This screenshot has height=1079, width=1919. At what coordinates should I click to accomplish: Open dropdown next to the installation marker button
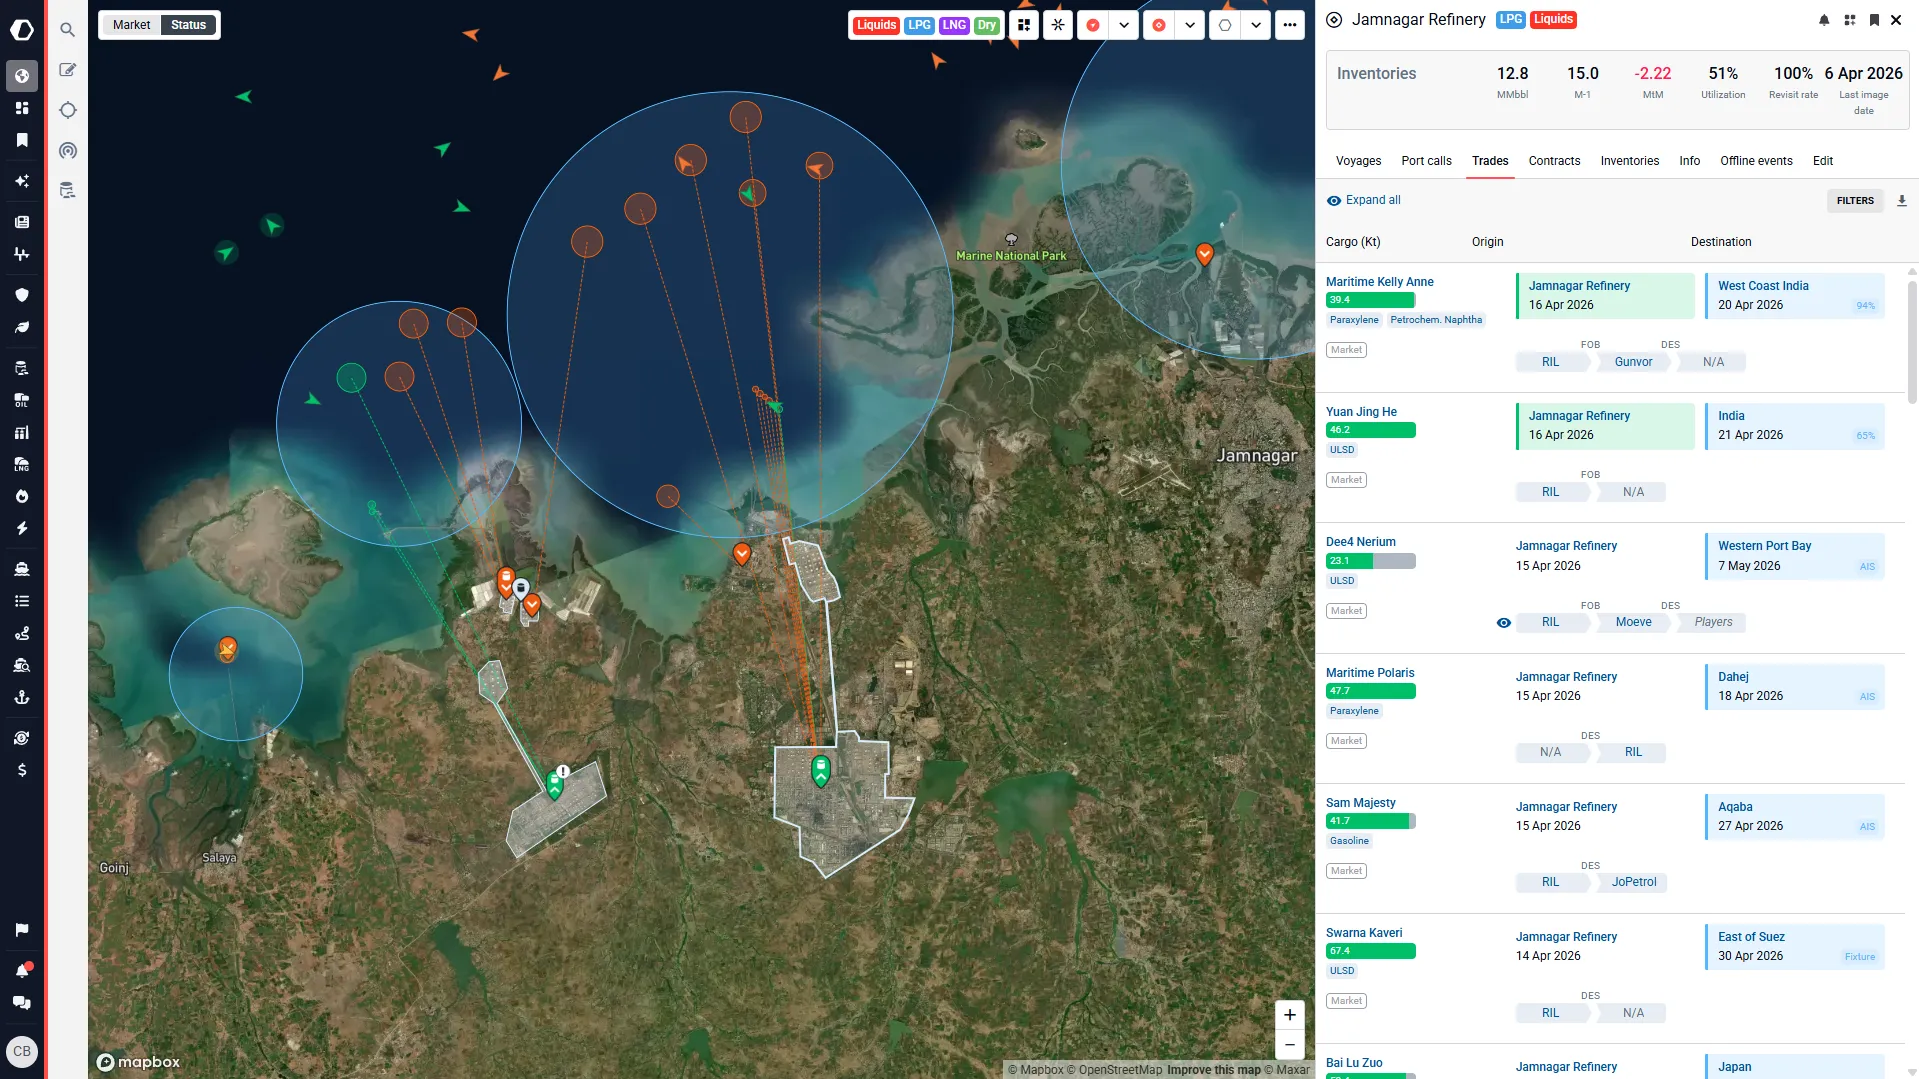[1190, 25]
